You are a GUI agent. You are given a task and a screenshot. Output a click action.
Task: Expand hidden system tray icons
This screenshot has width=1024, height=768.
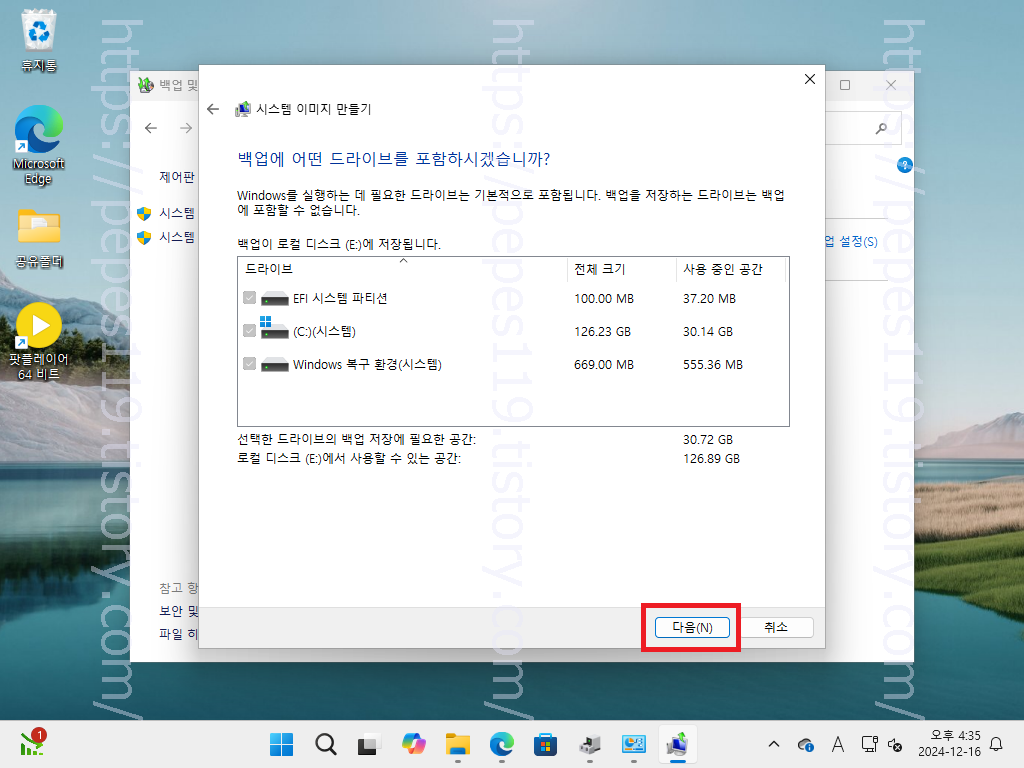pyautogui.click(x=774, y=744)
